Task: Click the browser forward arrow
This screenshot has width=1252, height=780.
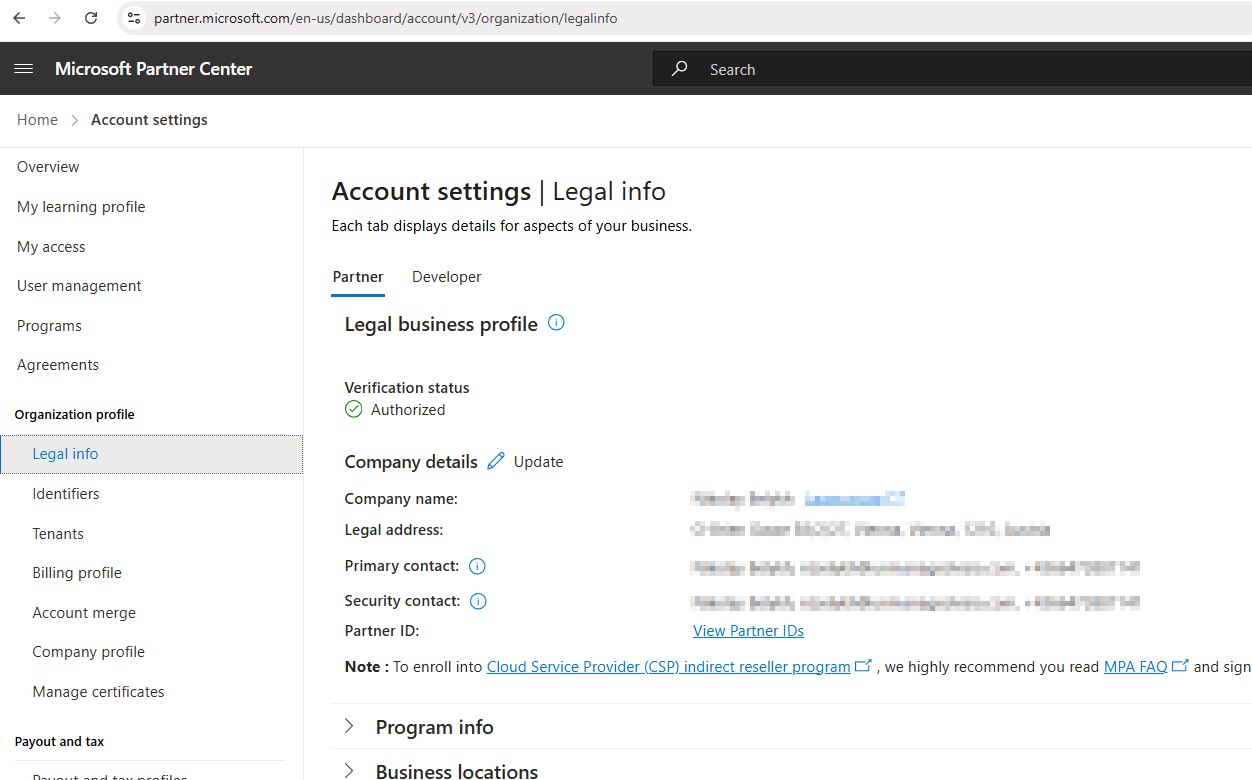Action: tap(55, 18)
